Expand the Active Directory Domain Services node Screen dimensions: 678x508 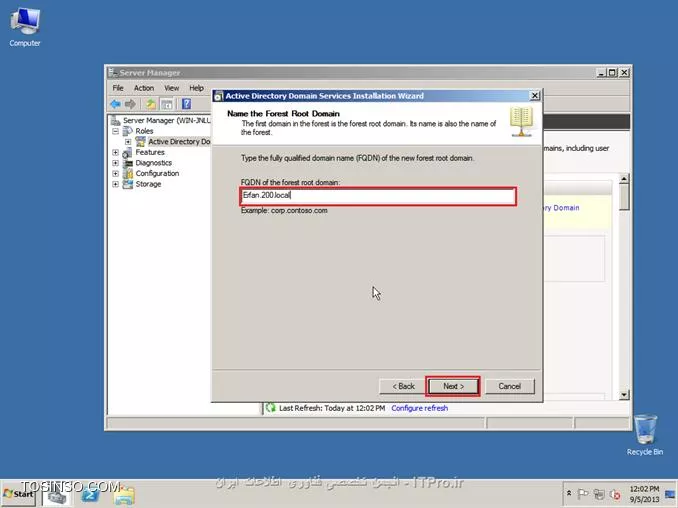pos(128,141)
